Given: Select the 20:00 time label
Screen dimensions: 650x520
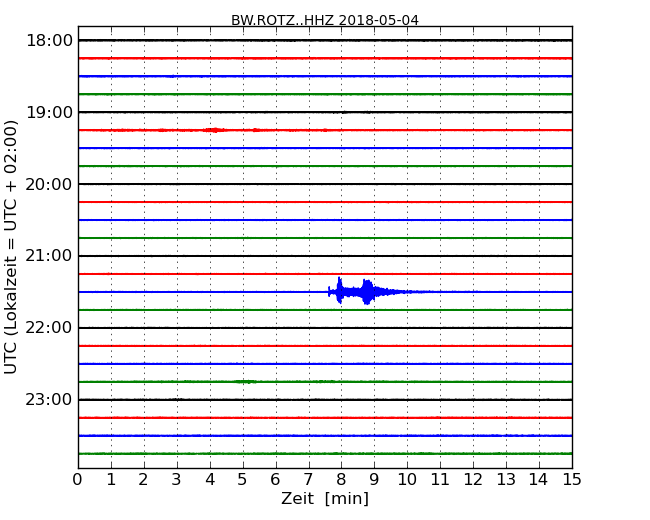Looking at the screenshot, I should (x=49, y=184).
